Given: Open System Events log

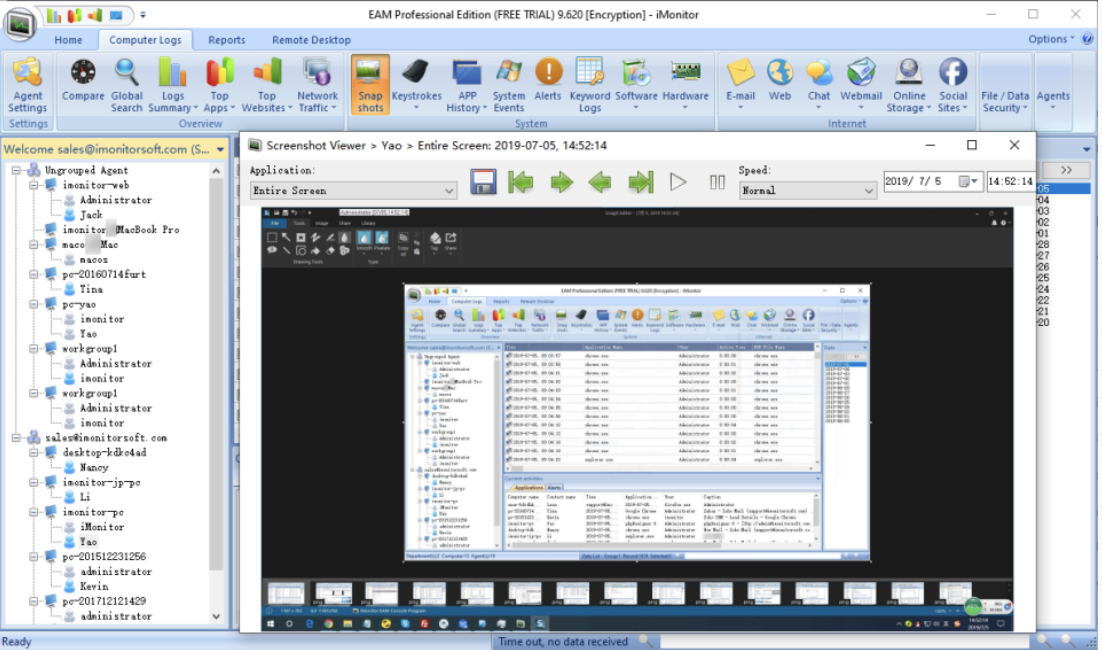Looking at the screenshot, I should (x=509, y=86).
